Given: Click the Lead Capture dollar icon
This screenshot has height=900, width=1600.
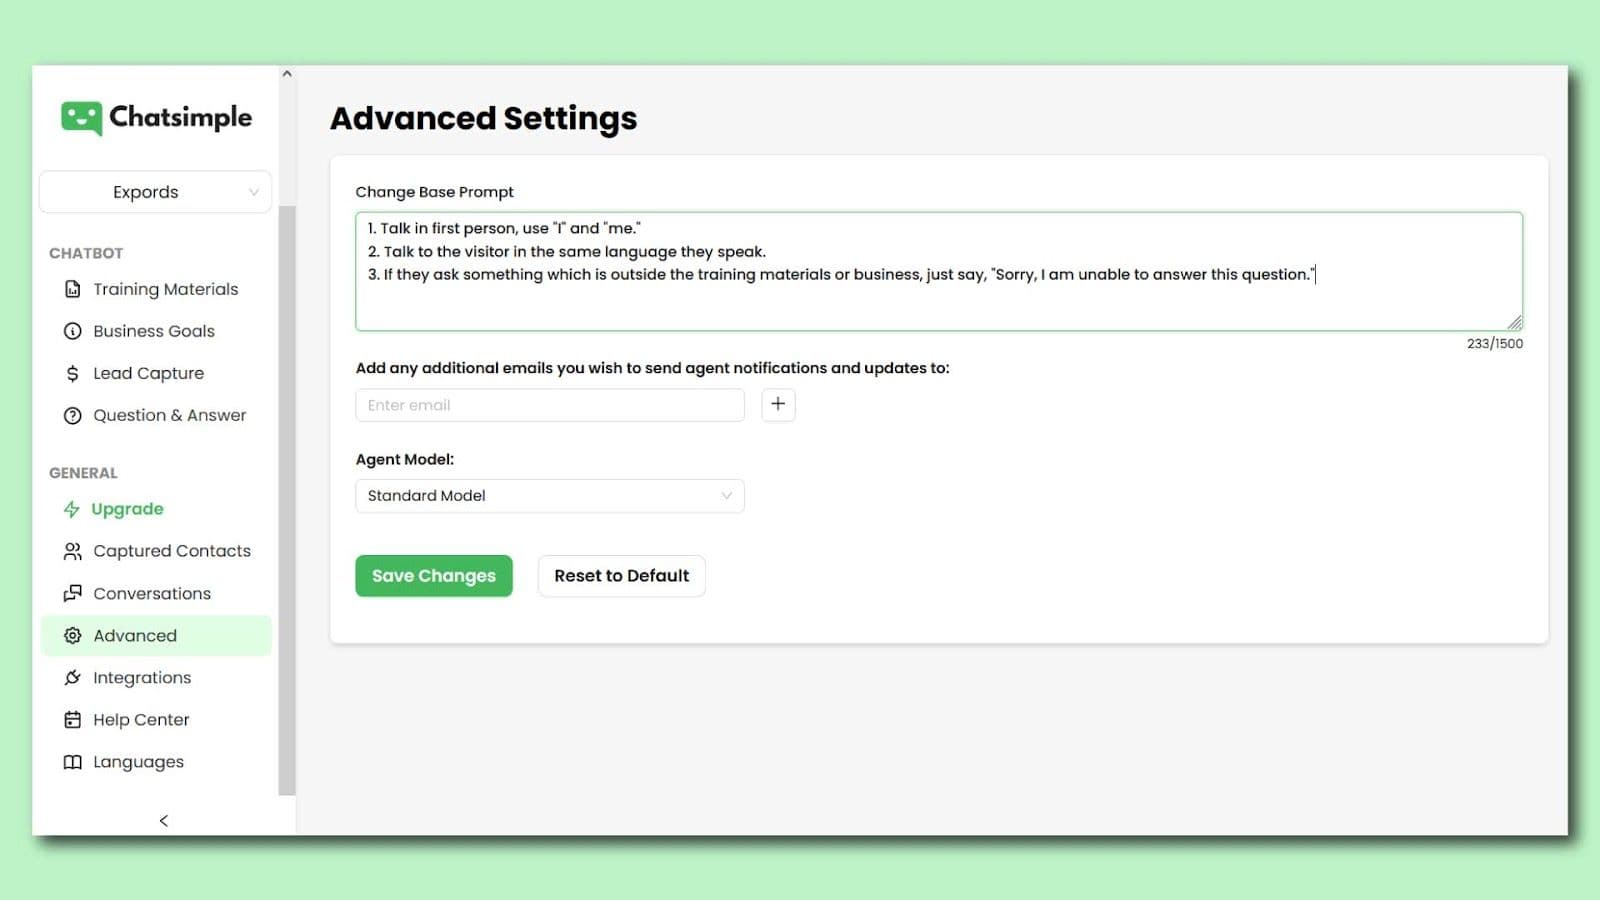Looking at the screenshot, I should (72, 373).
